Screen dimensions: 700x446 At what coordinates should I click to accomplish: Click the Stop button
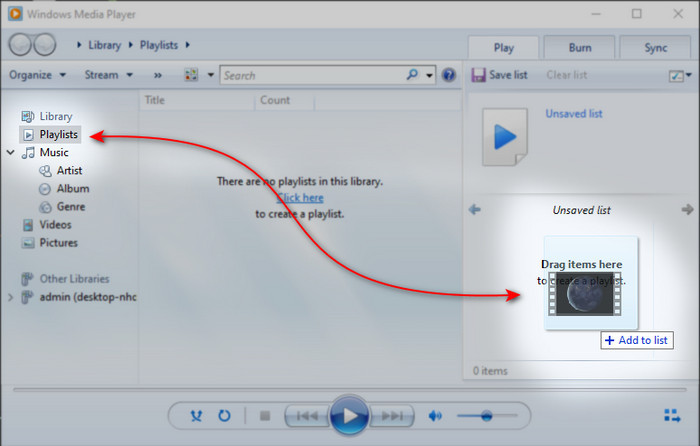[265, 416]
